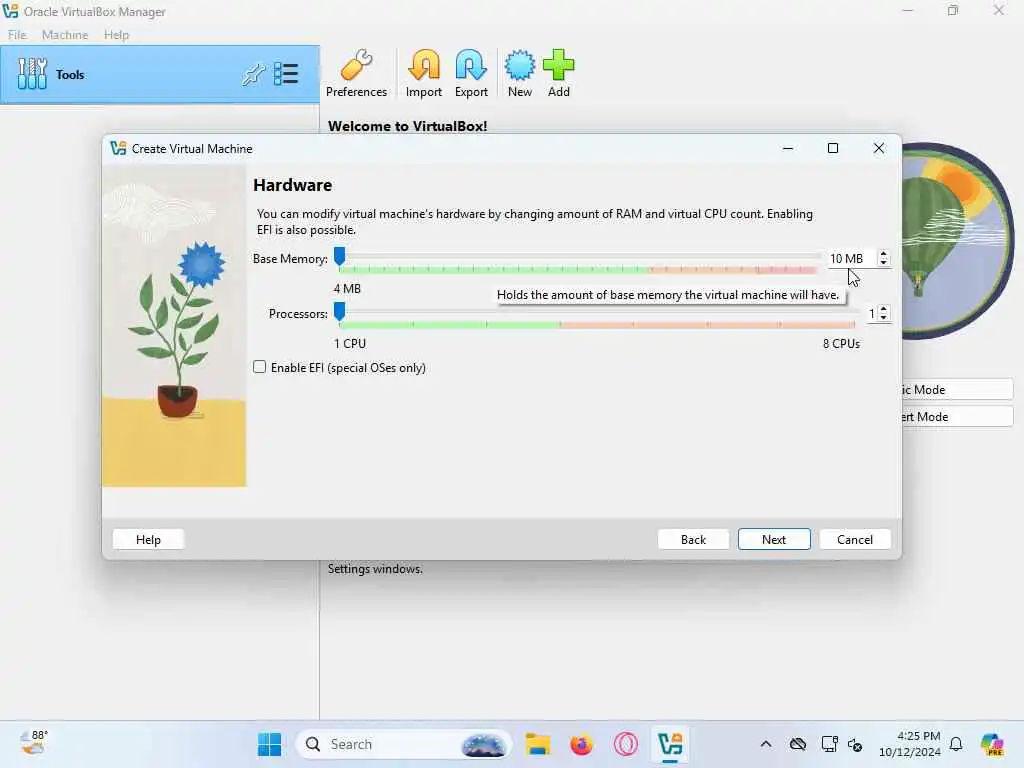Maximize the Create Virtual Machine dialog
1024x768 pixels.
833,148
